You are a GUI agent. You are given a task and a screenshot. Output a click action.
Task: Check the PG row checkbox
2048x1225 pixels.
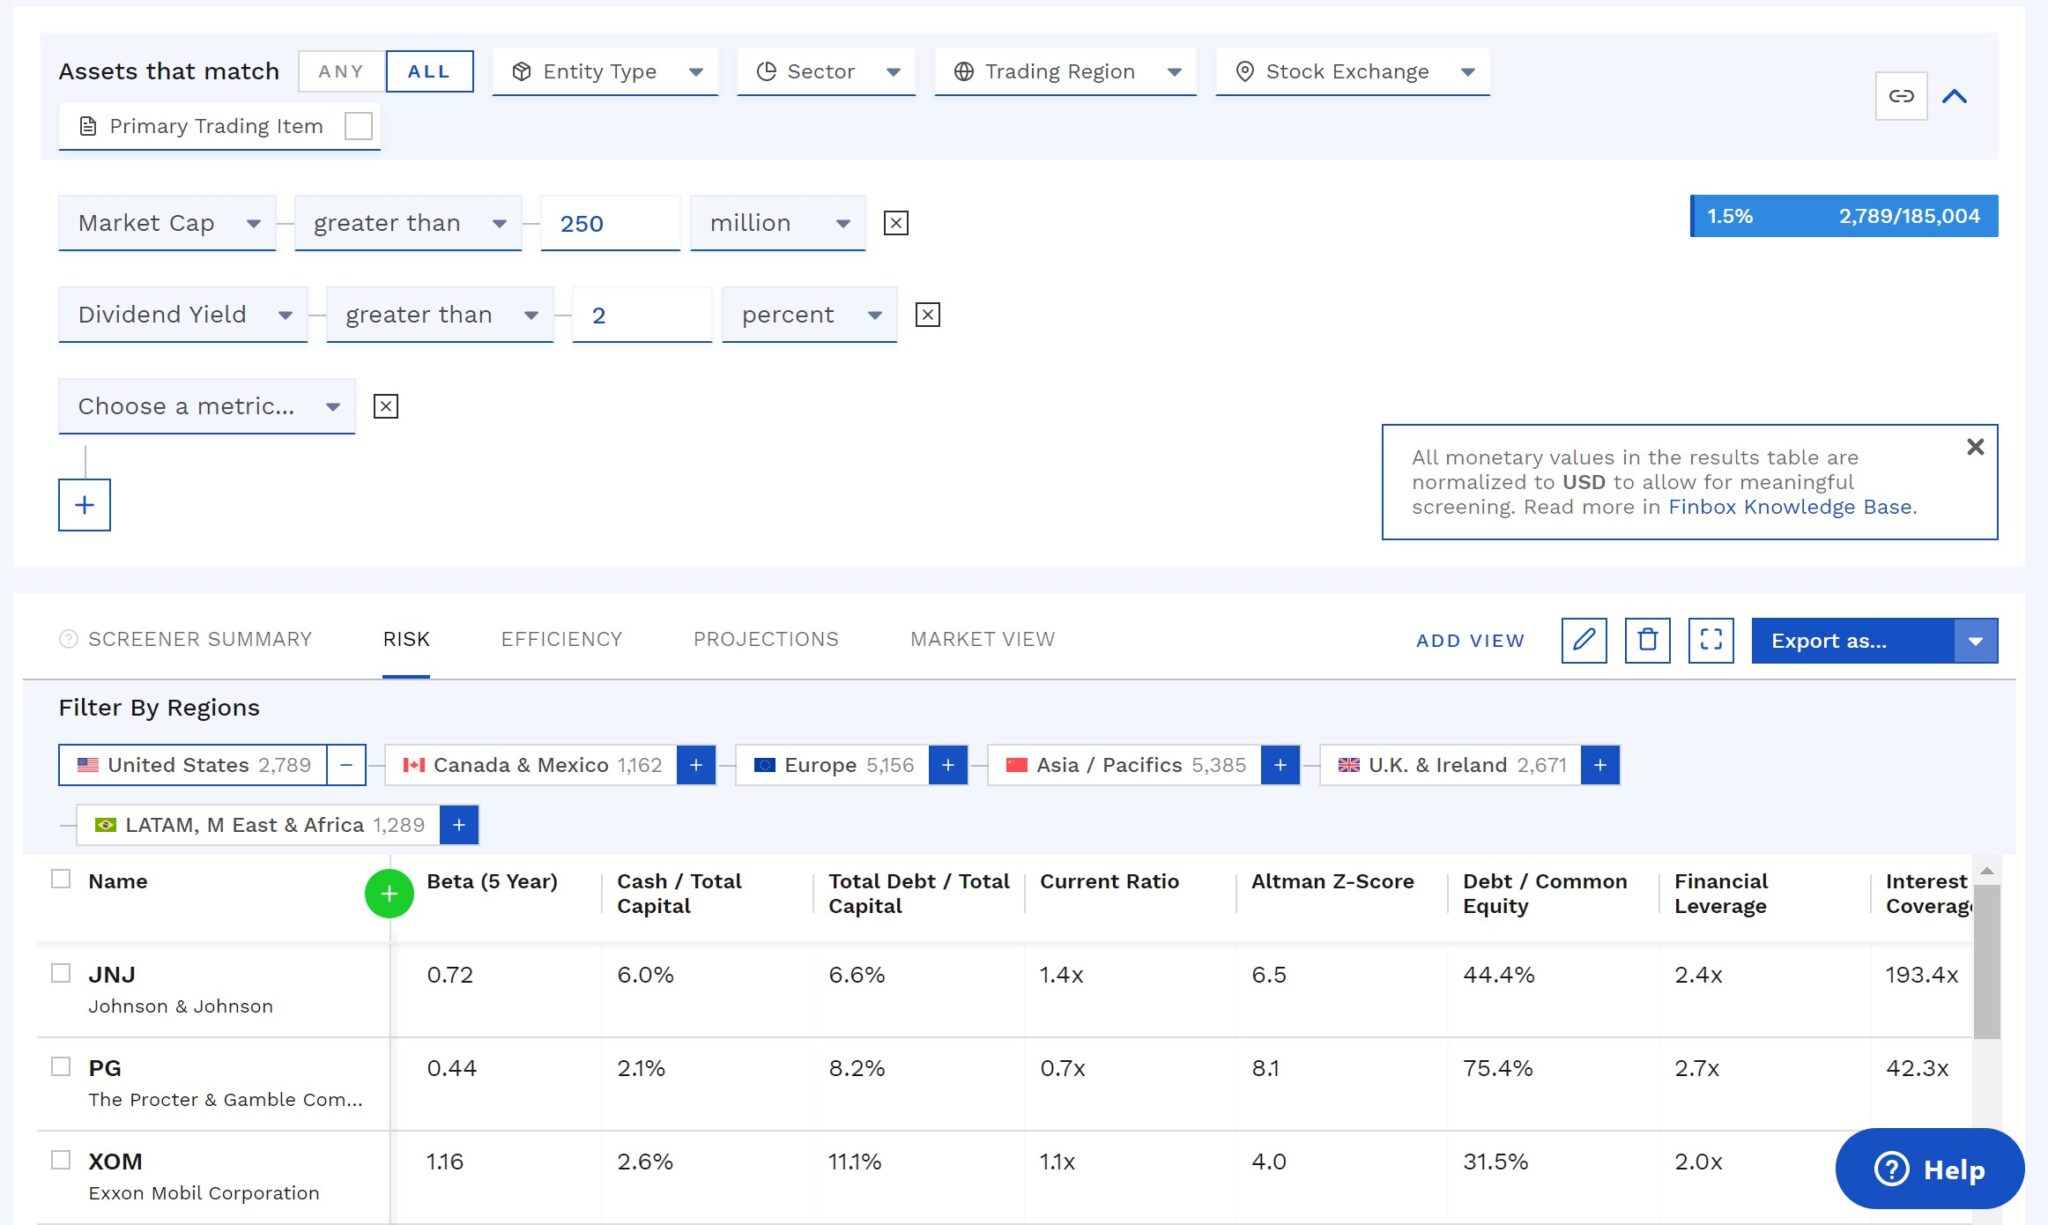pos(61,1067)
